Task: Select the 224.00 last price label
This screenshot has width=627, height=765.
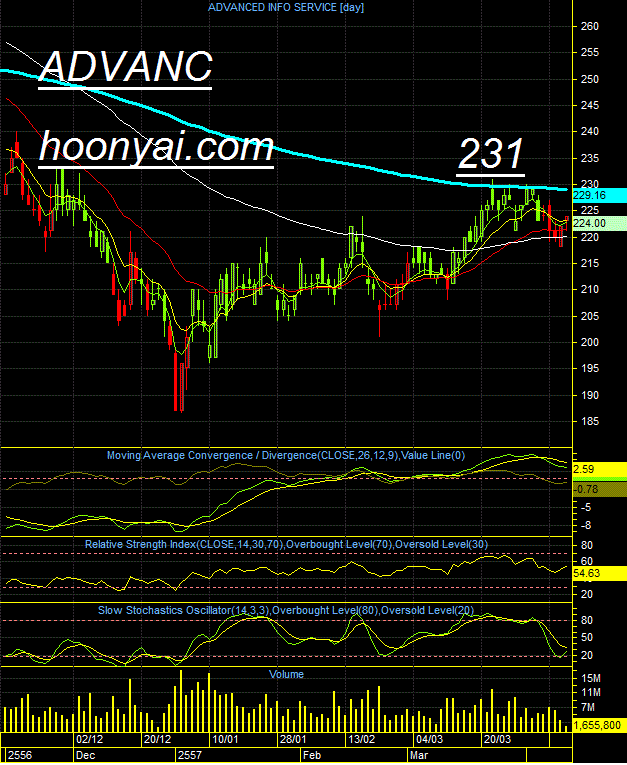Action: [x=599, y=223]
